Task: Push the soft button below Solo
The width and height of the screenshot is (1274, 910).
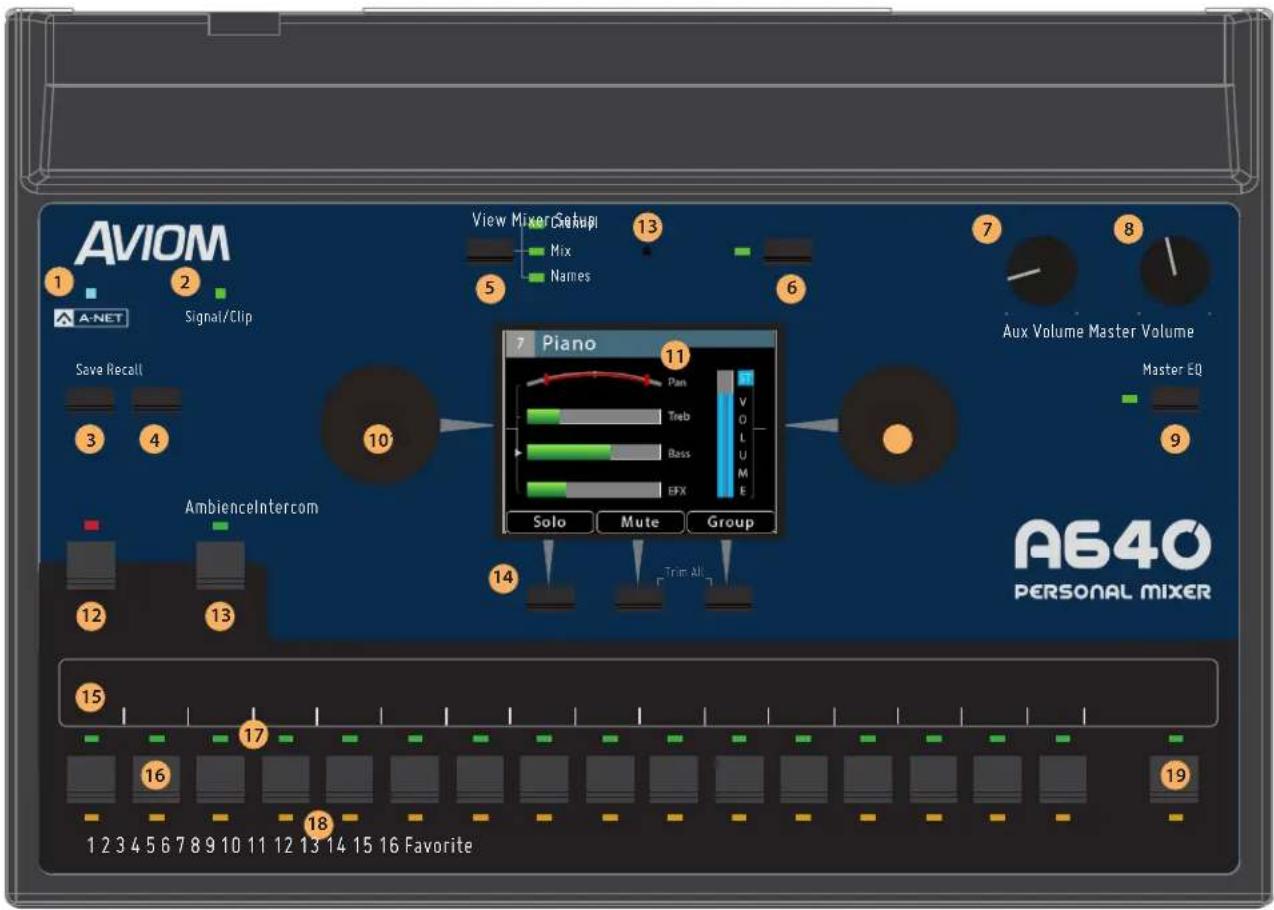Action: click(x=551, y=598)
